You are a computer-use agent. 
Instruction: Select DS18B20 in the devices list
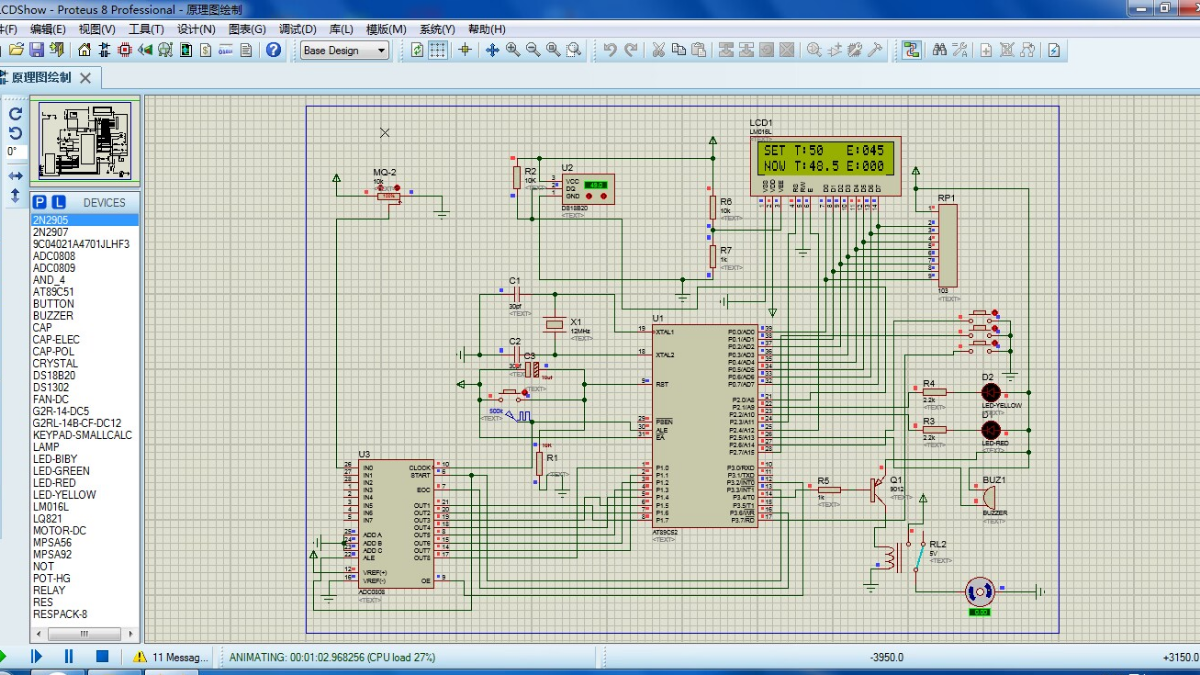(x=84, y=376)
